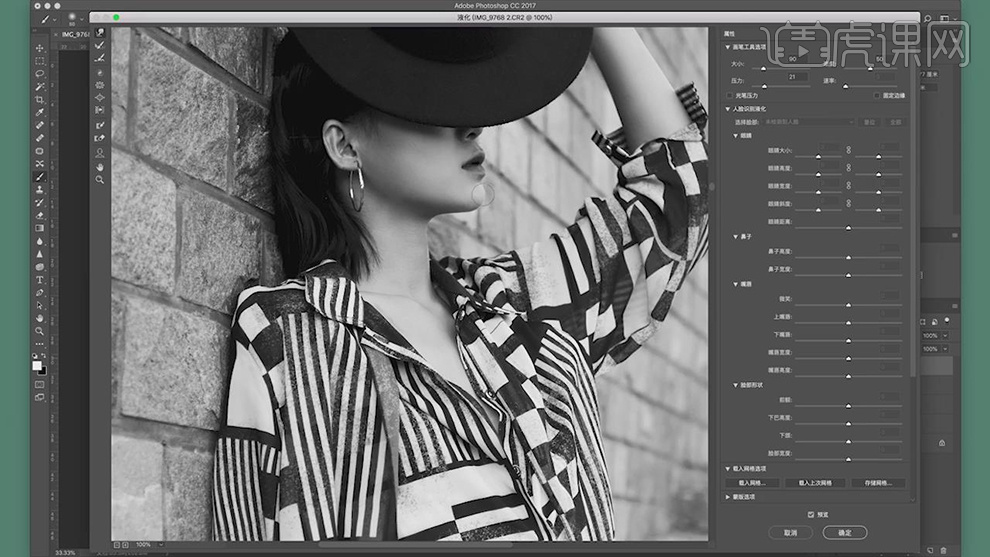The height and width of the screenshot is (557, 990).
Task: Click 取消 to cancel Liquify
Action: pyautogui.click(x=790, y=533)
